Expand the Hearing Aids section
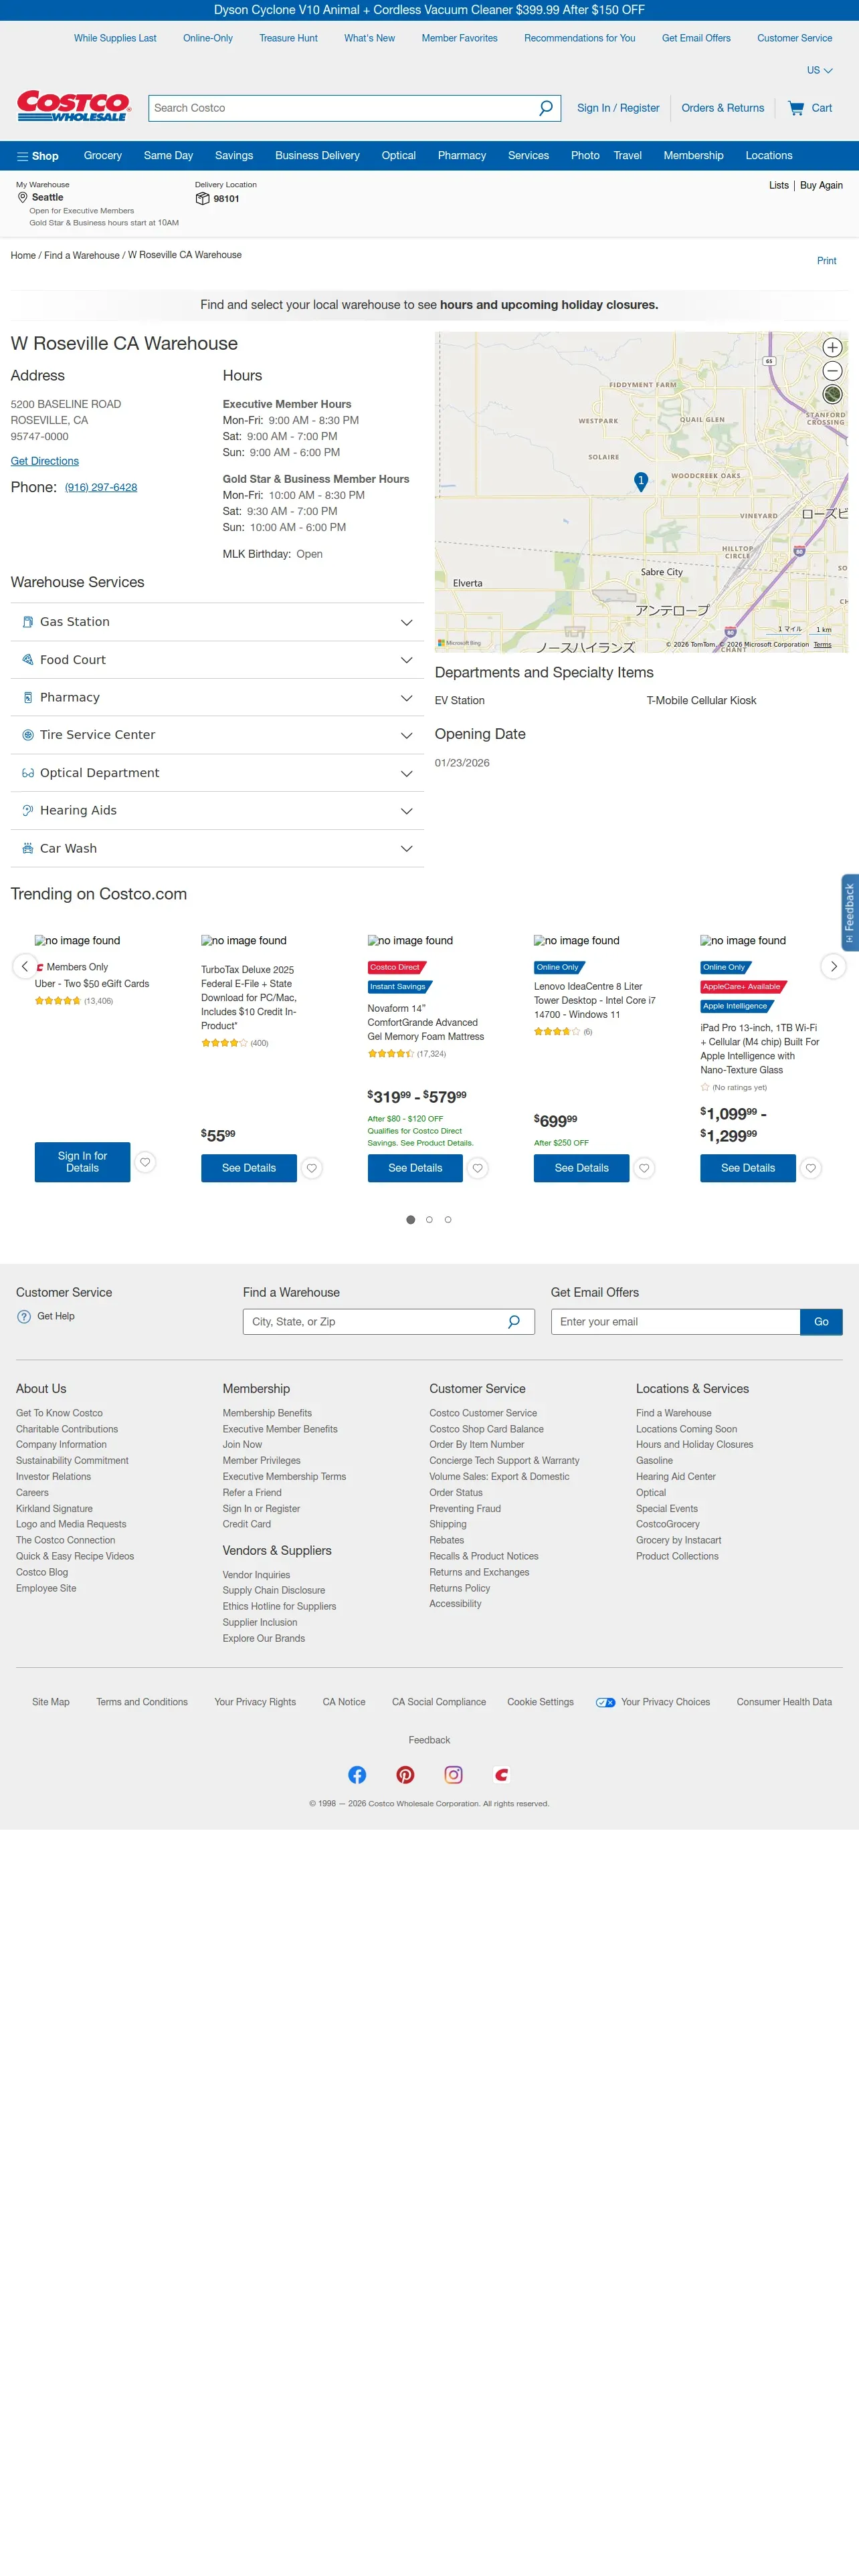The width and height of the screenshot is (859, 2576). [217, 811]
